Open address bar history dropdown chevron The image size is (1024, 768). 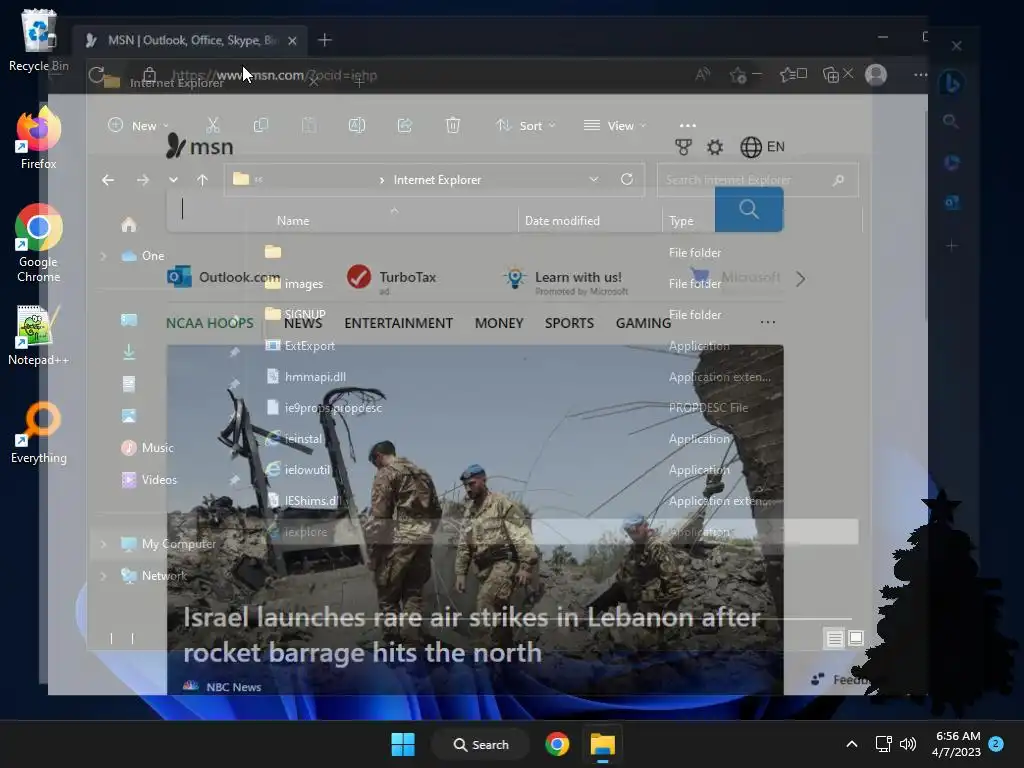594,179
